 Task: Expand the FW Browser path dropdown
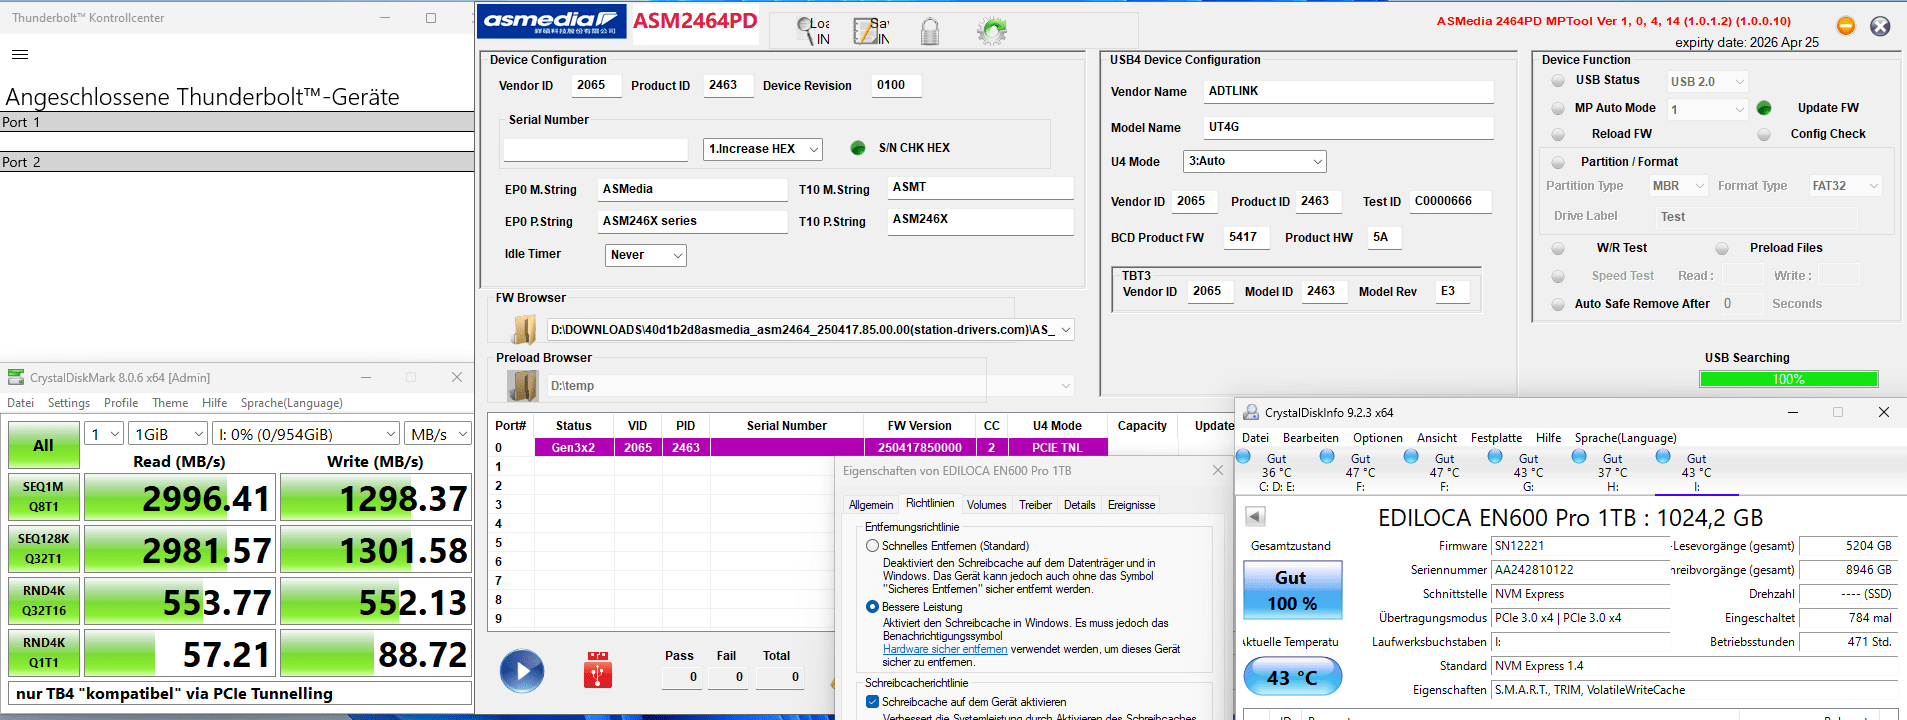click(1066, 329)
